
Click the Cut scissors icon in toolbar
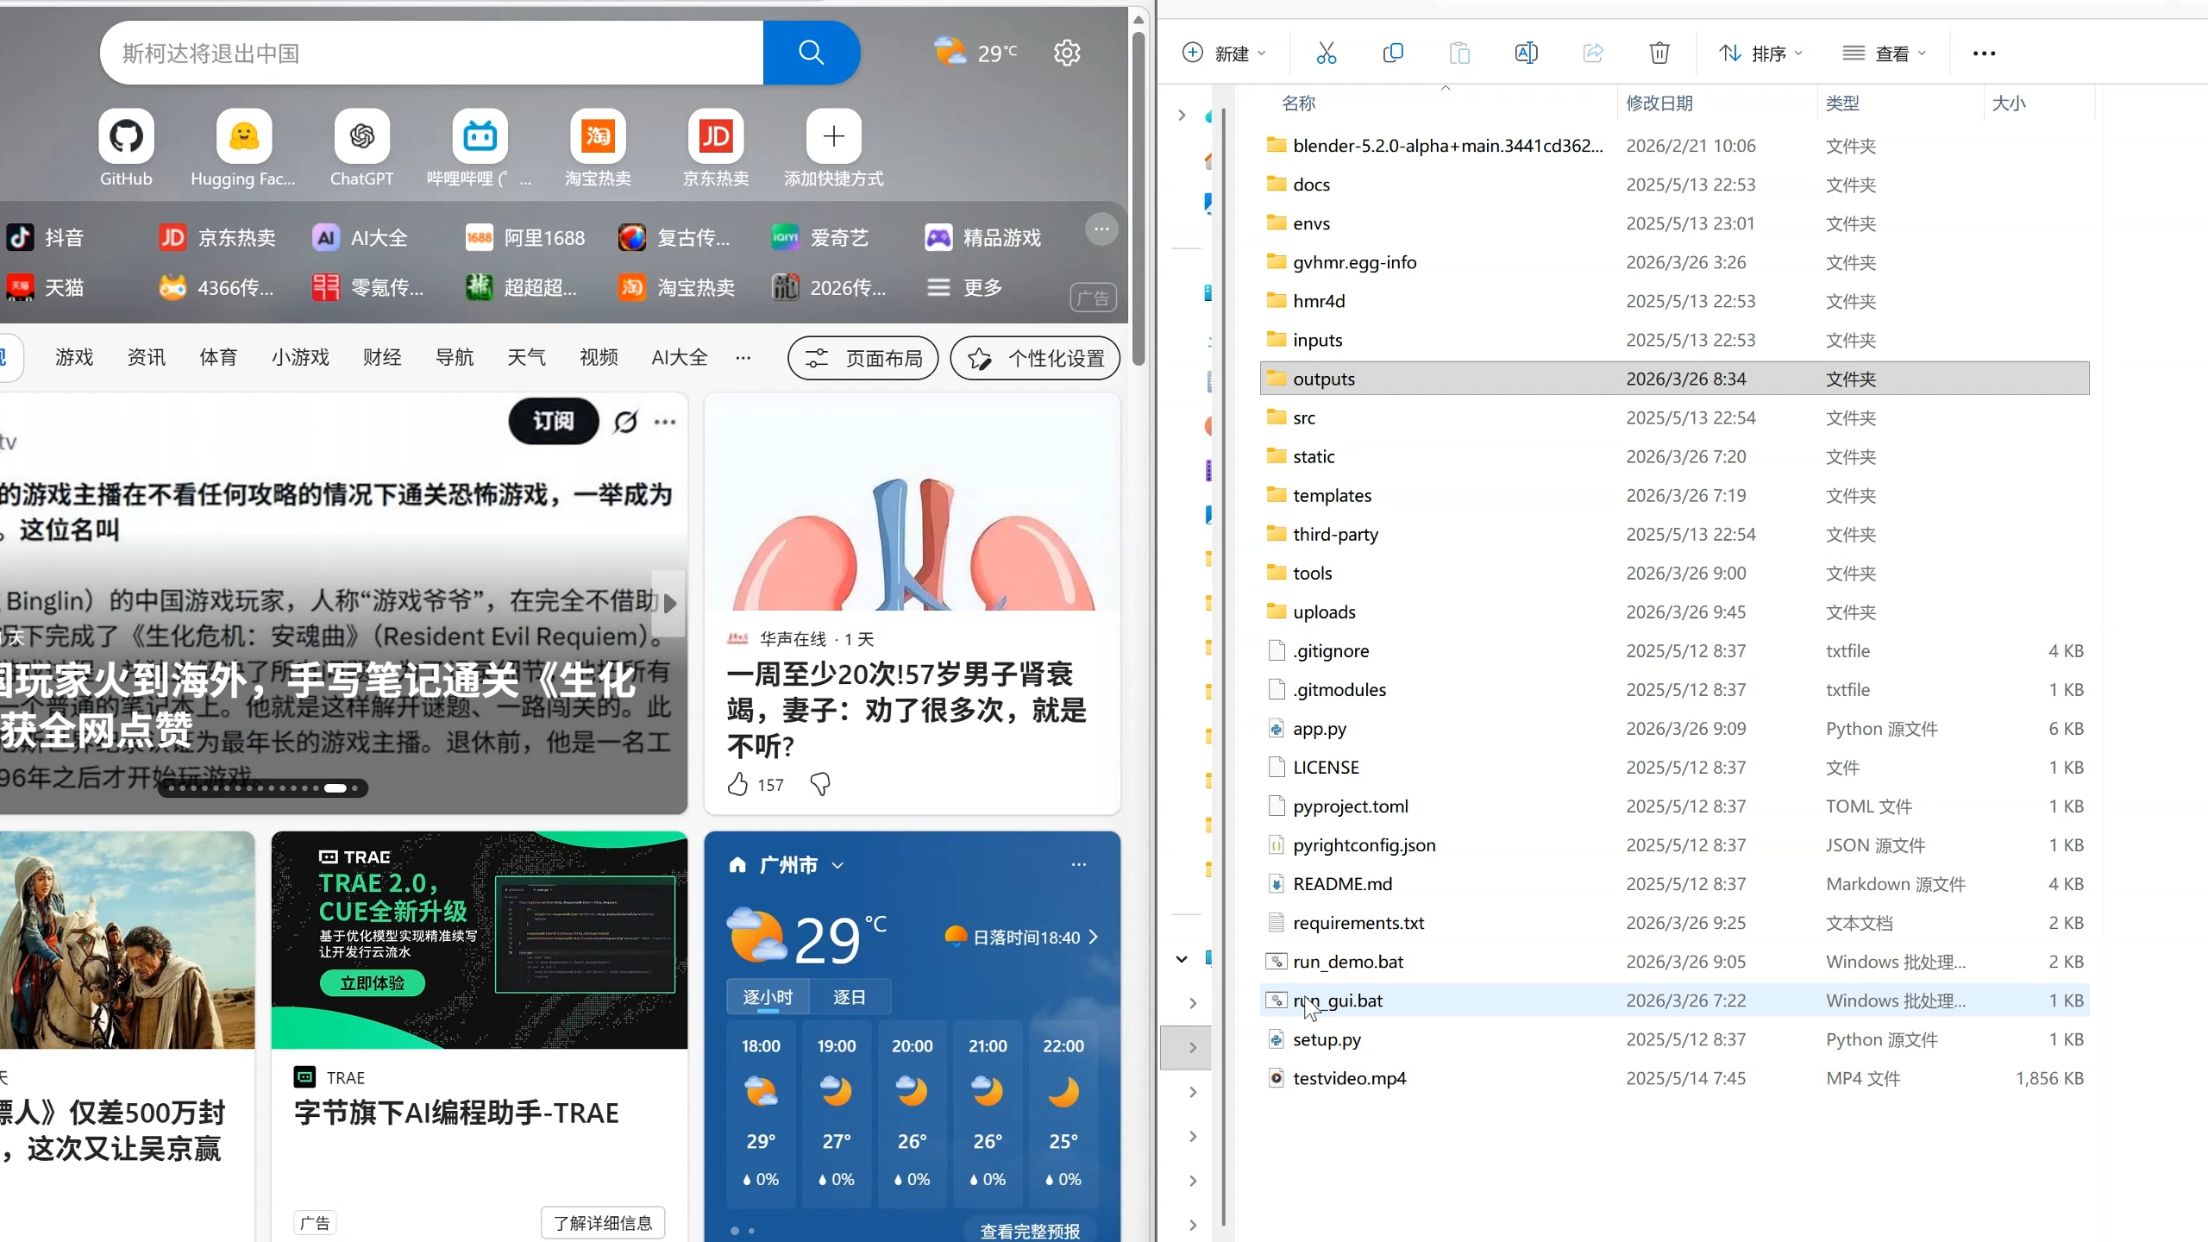click(x=1326, y=53)
